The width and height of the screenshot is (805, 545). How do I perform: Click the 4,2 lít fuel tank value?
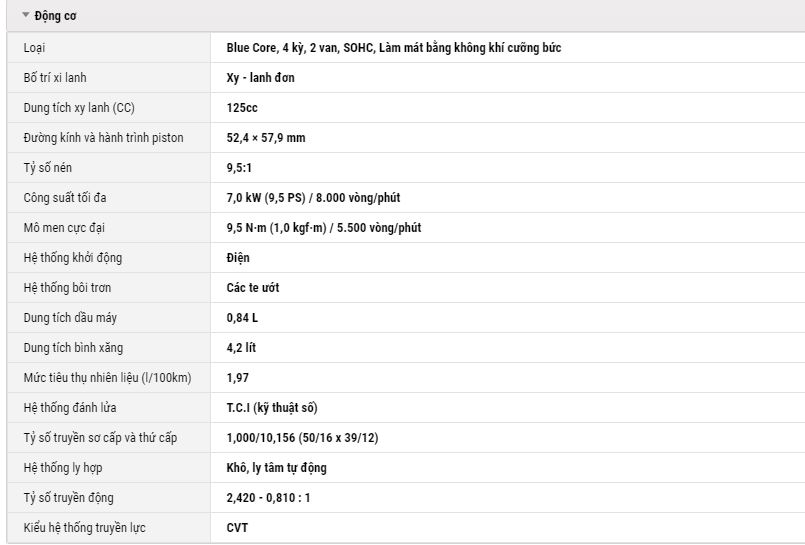(241, 347)
